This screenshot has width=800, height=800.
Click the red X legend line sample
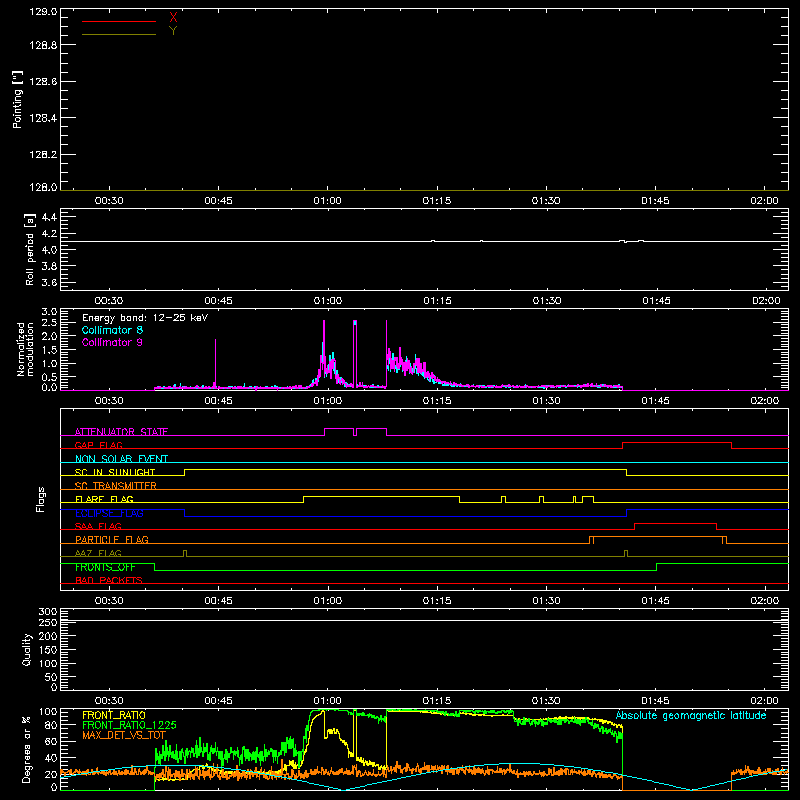[119, 21]
